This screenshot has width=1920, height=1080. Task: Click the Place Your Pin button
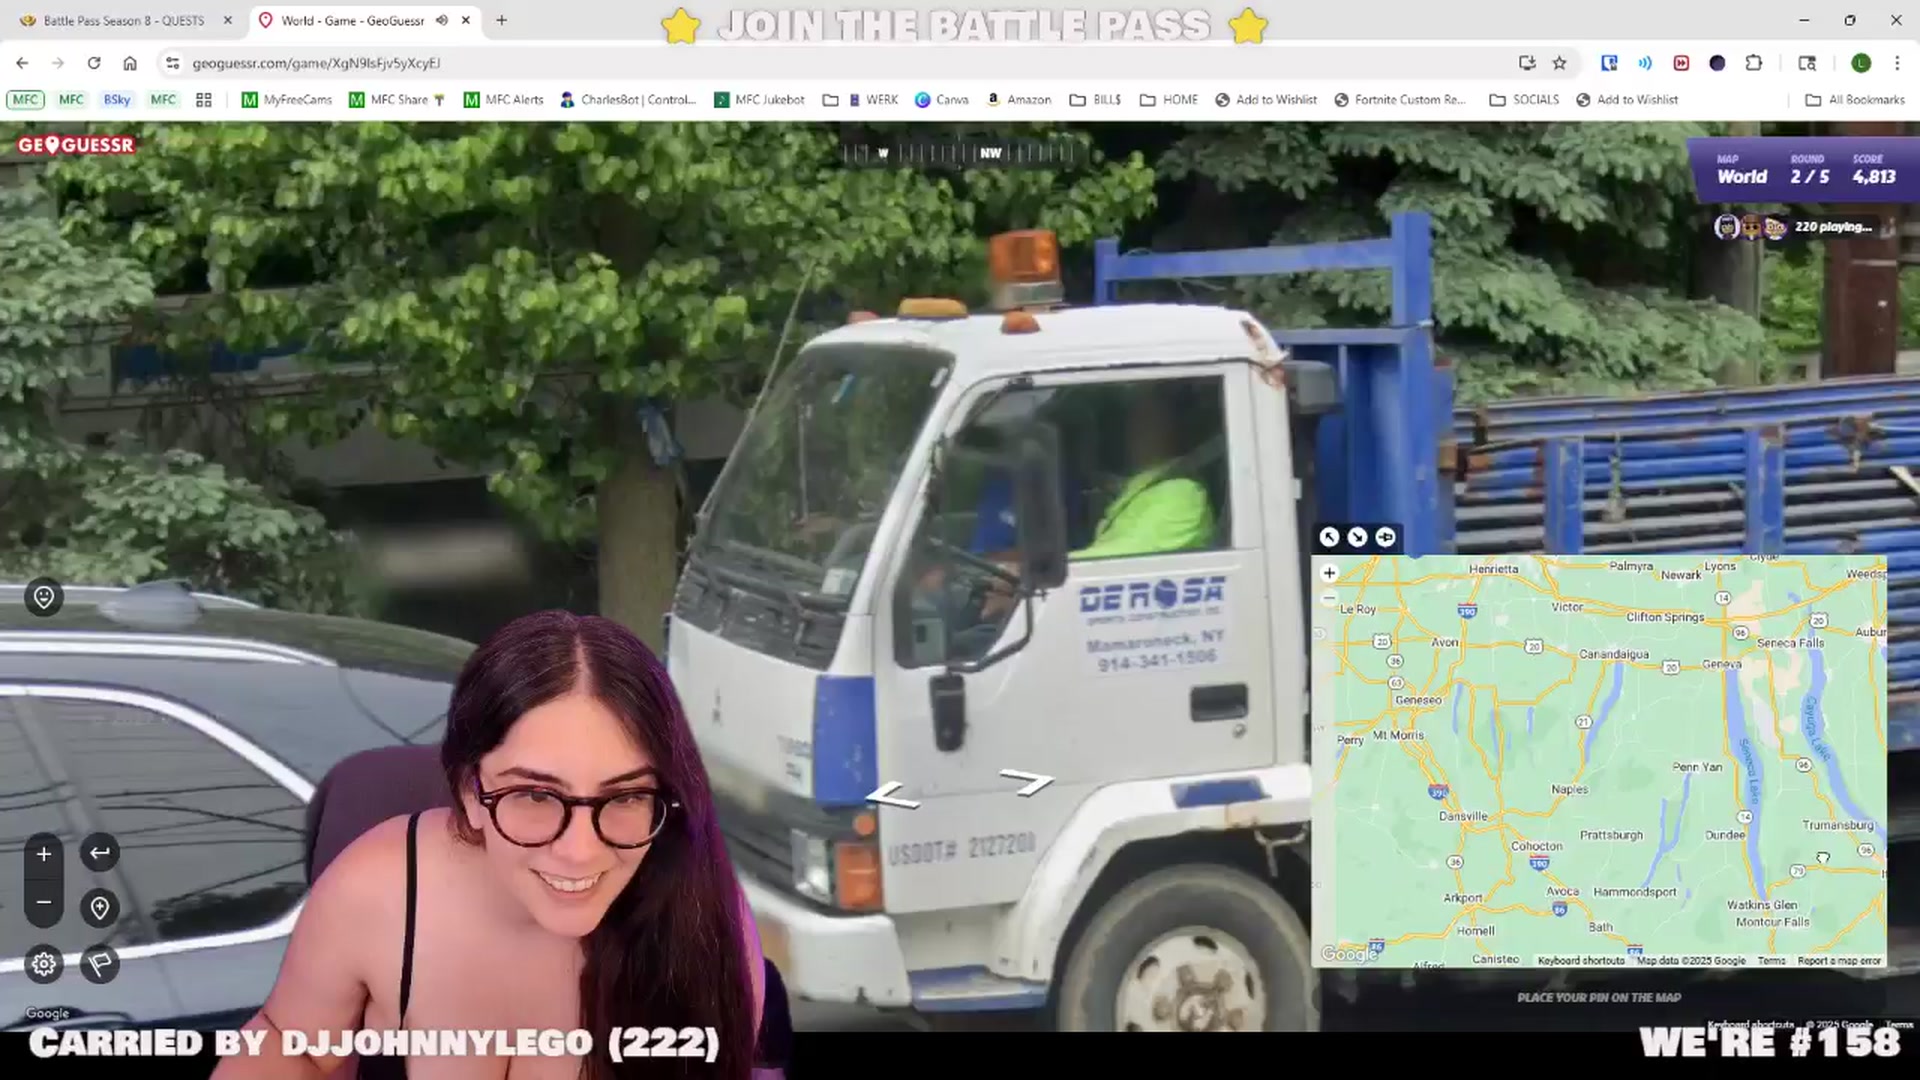(x=1599, y=997)
